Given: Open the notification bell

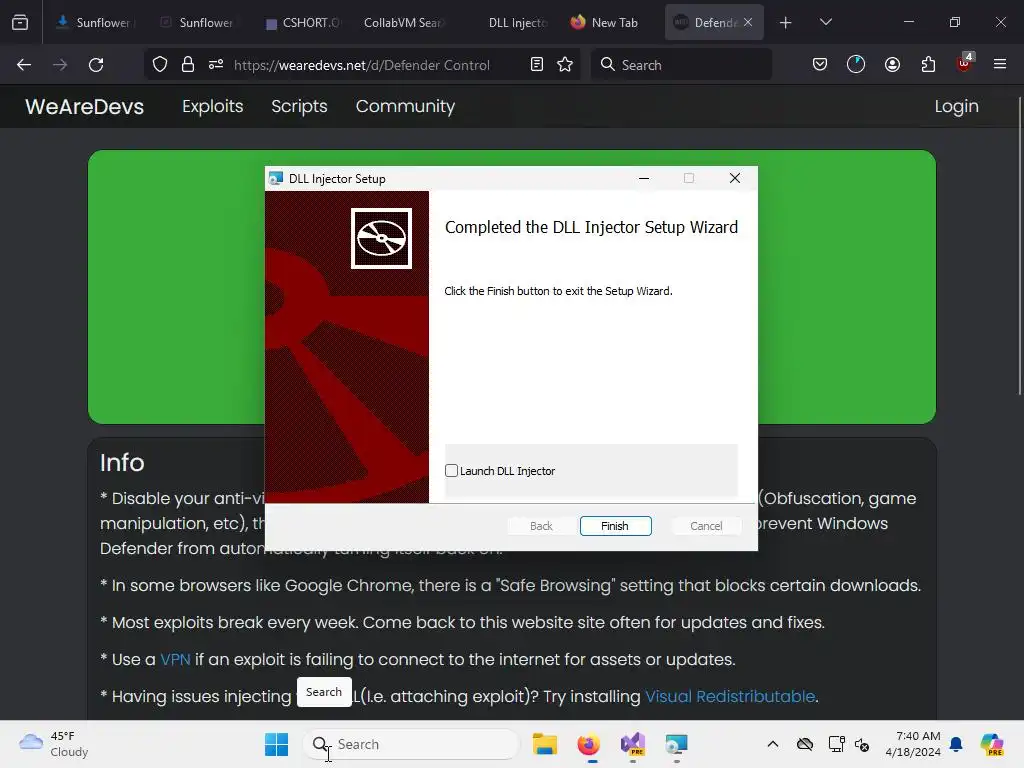Looking at the screenshot, I should click(x=956, y=744).
